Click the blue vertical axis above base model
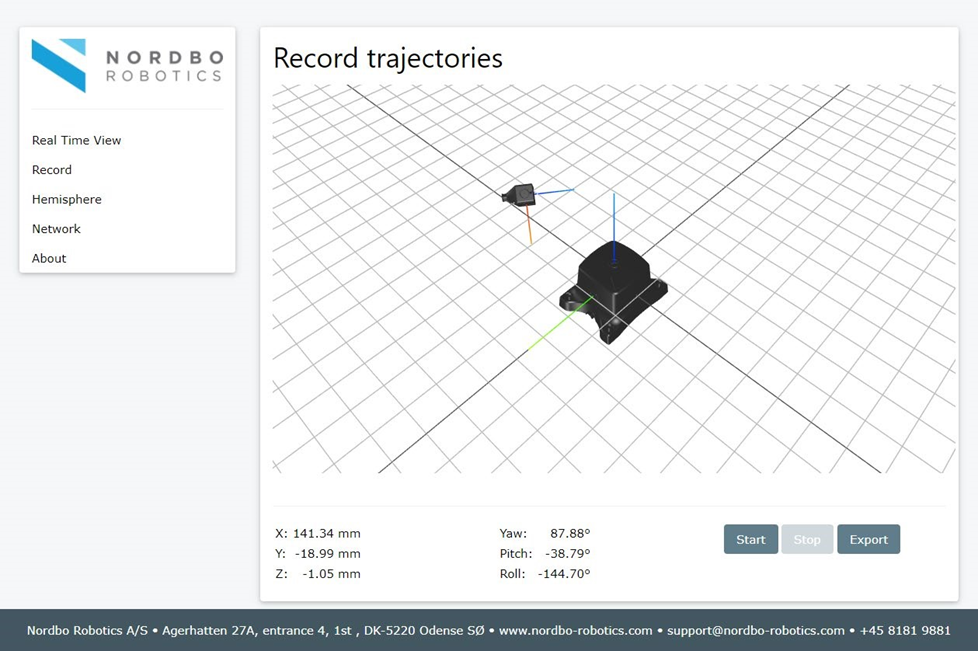The width and height of the screenshot is (978, 651). tap(614, 228)
